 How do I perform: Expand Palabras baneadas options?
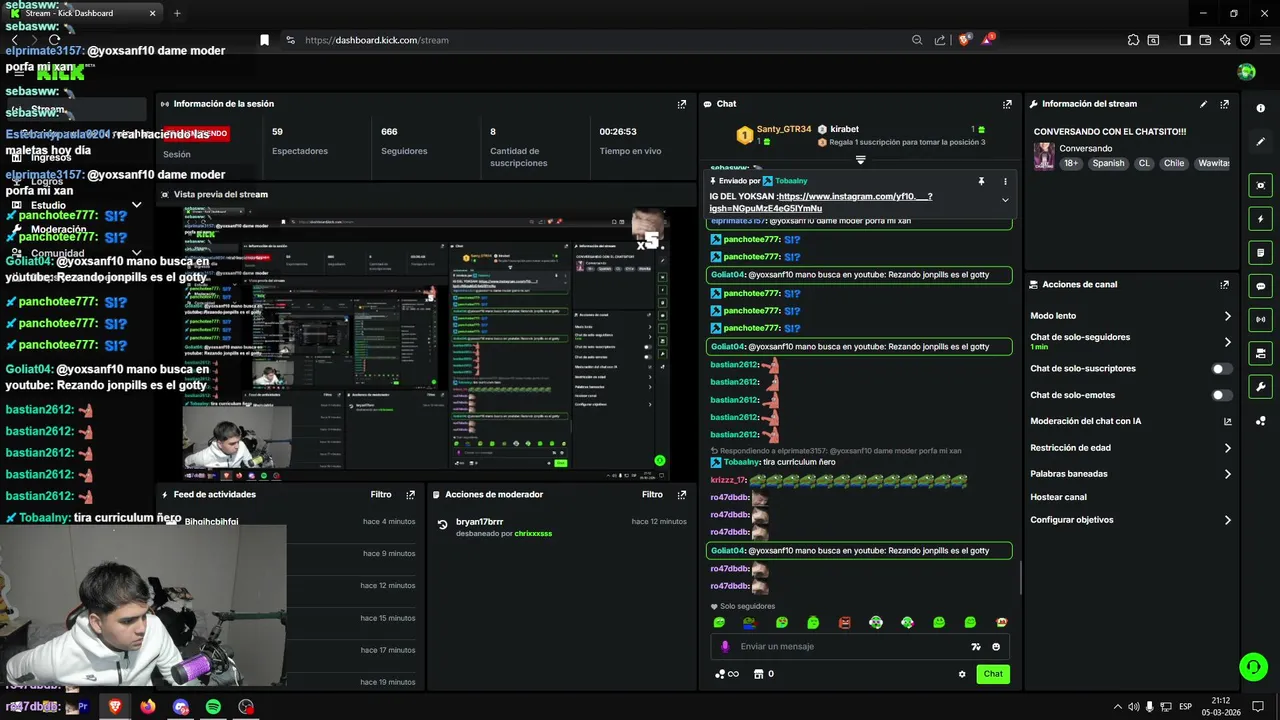(1228, 474)
